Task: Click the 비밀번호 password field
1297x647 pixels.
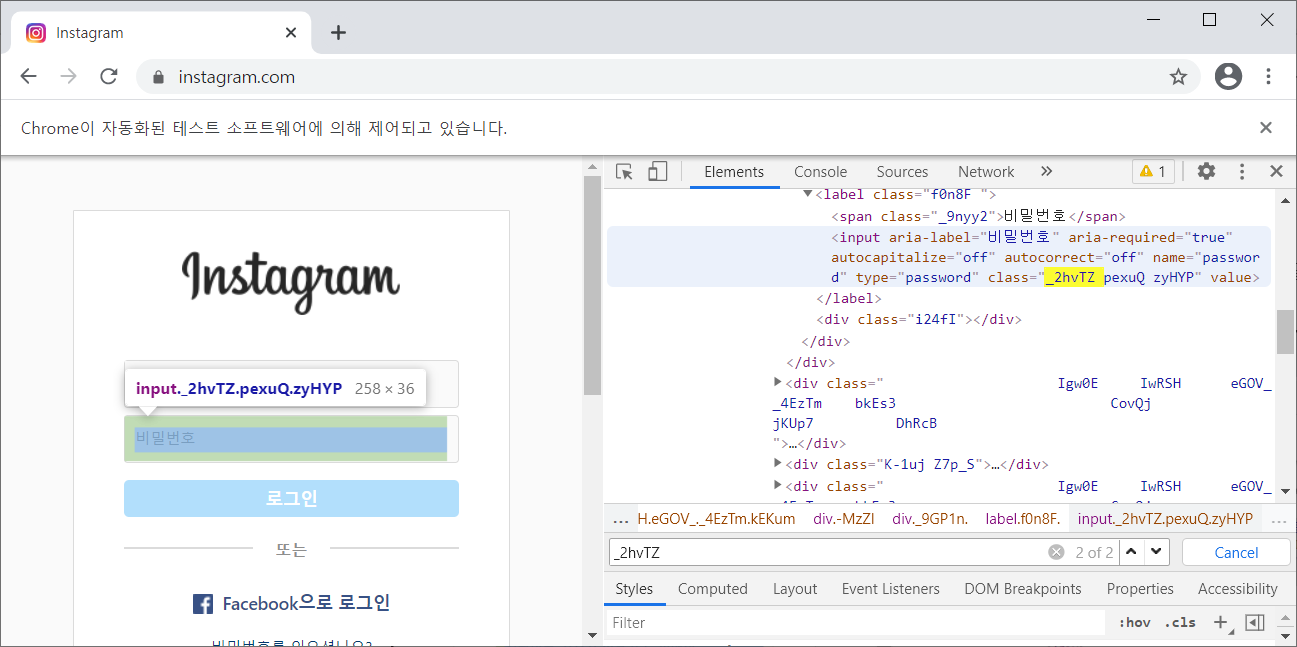Action: point(291,439)
